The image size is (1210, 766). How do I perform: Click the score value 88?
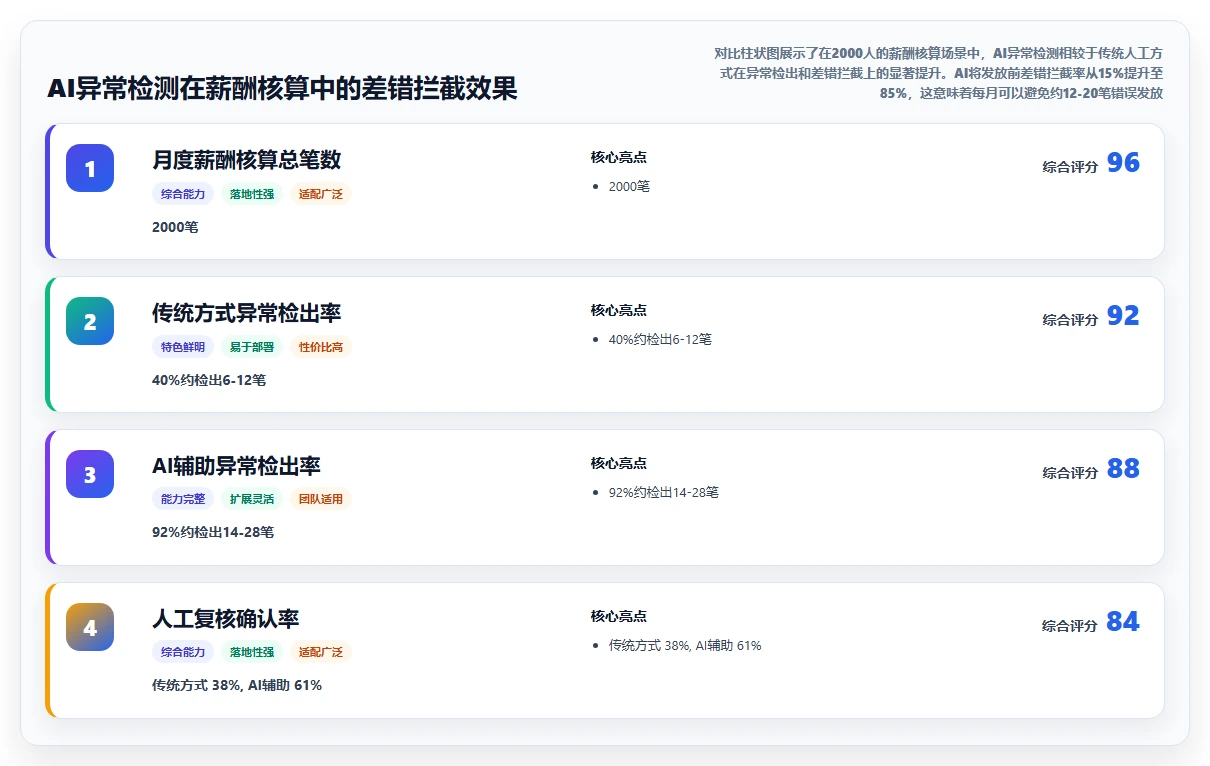point(1123,469)
